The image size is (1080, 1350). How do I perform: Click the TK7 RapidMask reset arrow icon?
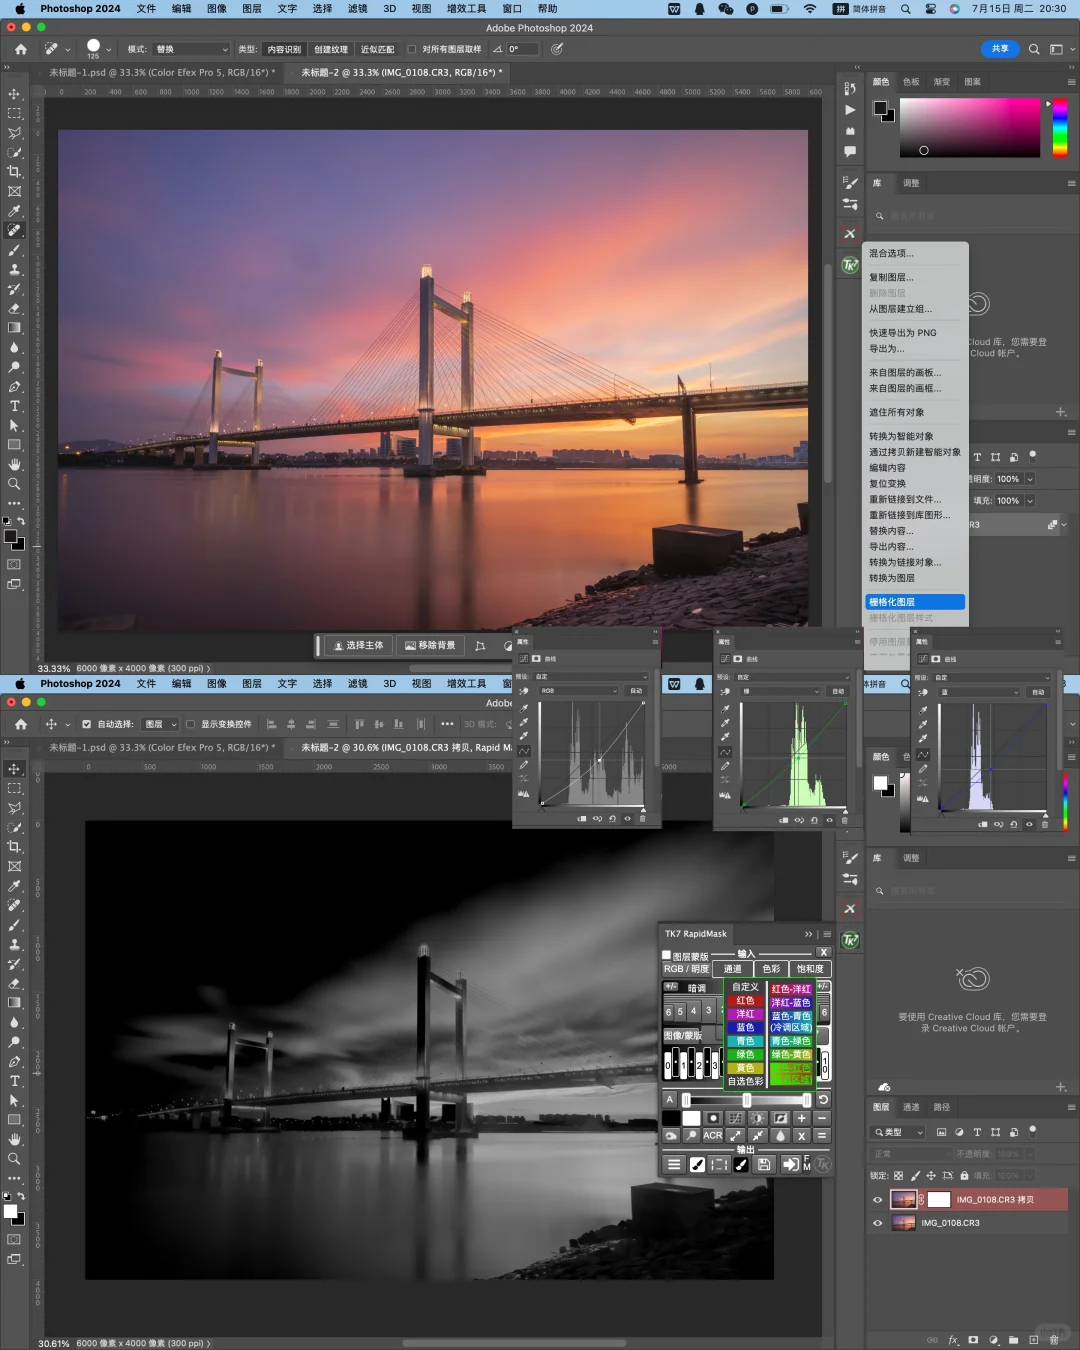823,1100
